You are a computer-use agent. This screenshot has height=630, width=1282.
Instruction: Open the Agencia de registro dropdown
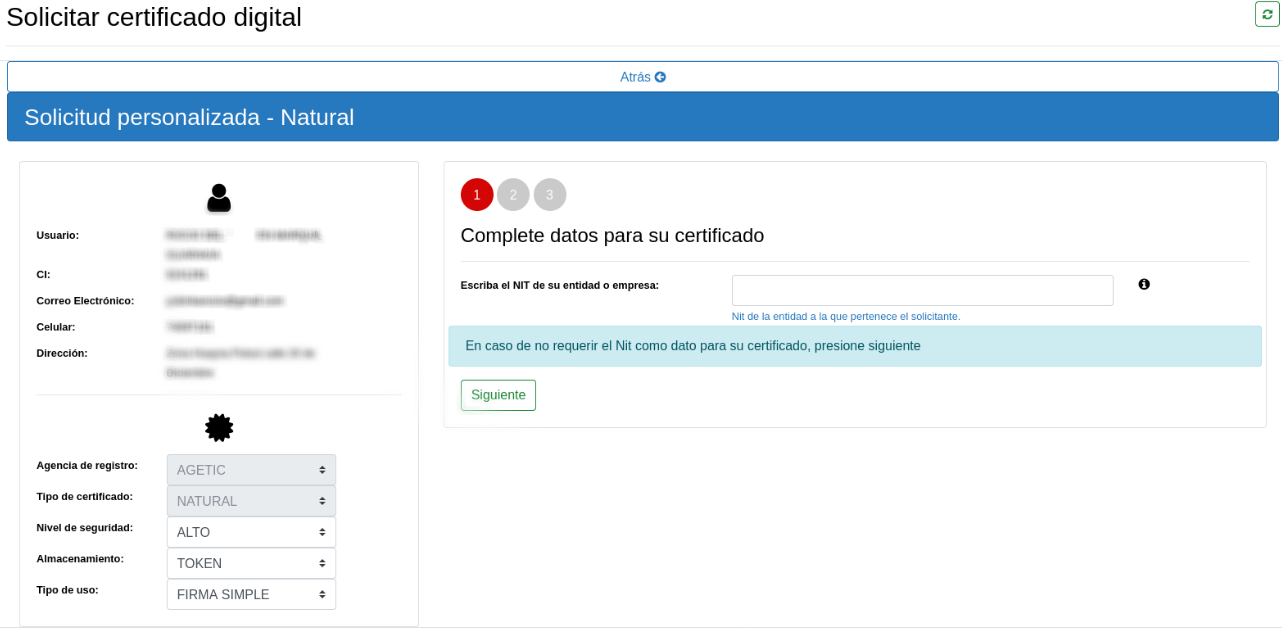coord(251,470)
